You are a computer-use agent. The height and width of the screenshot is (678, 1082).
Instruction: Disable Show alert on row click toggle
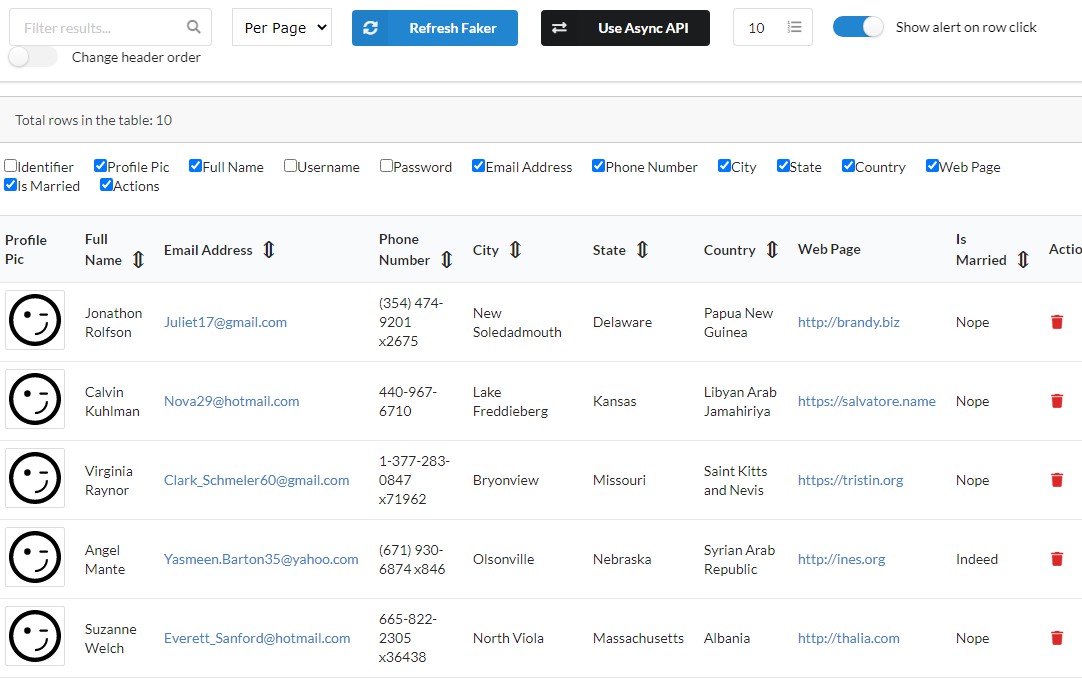[858, 27]
